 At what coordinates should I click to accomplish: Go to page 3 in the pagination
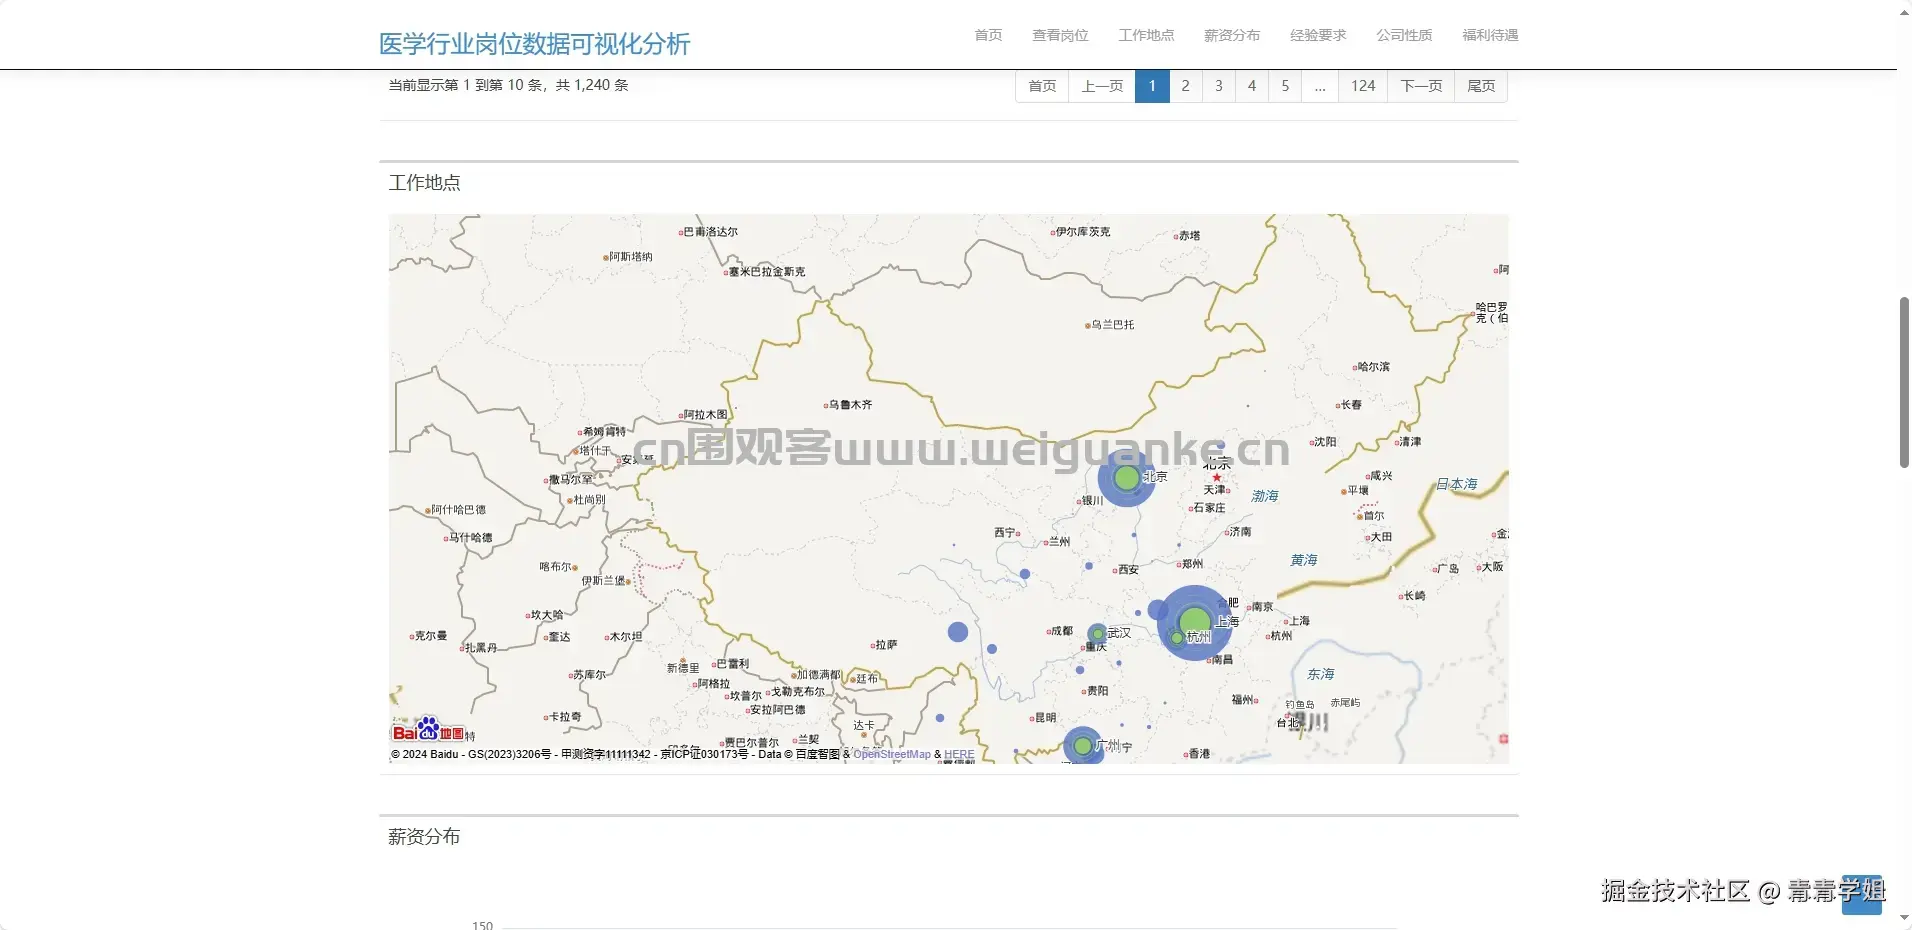pos(1219,86)
